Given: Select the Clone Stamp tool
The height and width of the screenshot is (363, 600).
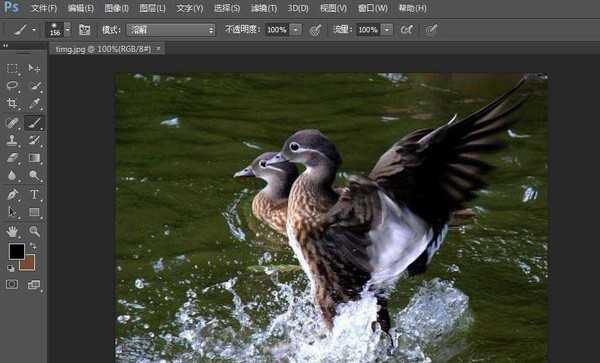Looking at the screenshot, I should point(12,140).
